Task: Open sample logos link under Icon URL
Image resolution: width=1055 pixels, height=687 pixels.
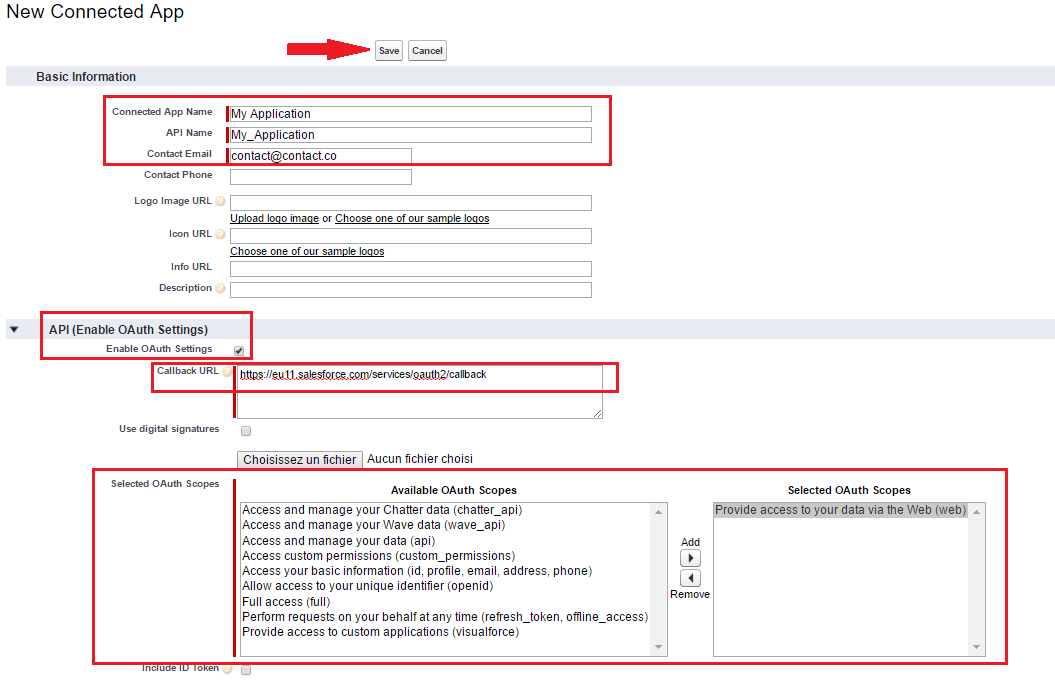Action: pyautogui.click(x=307, y=251)
